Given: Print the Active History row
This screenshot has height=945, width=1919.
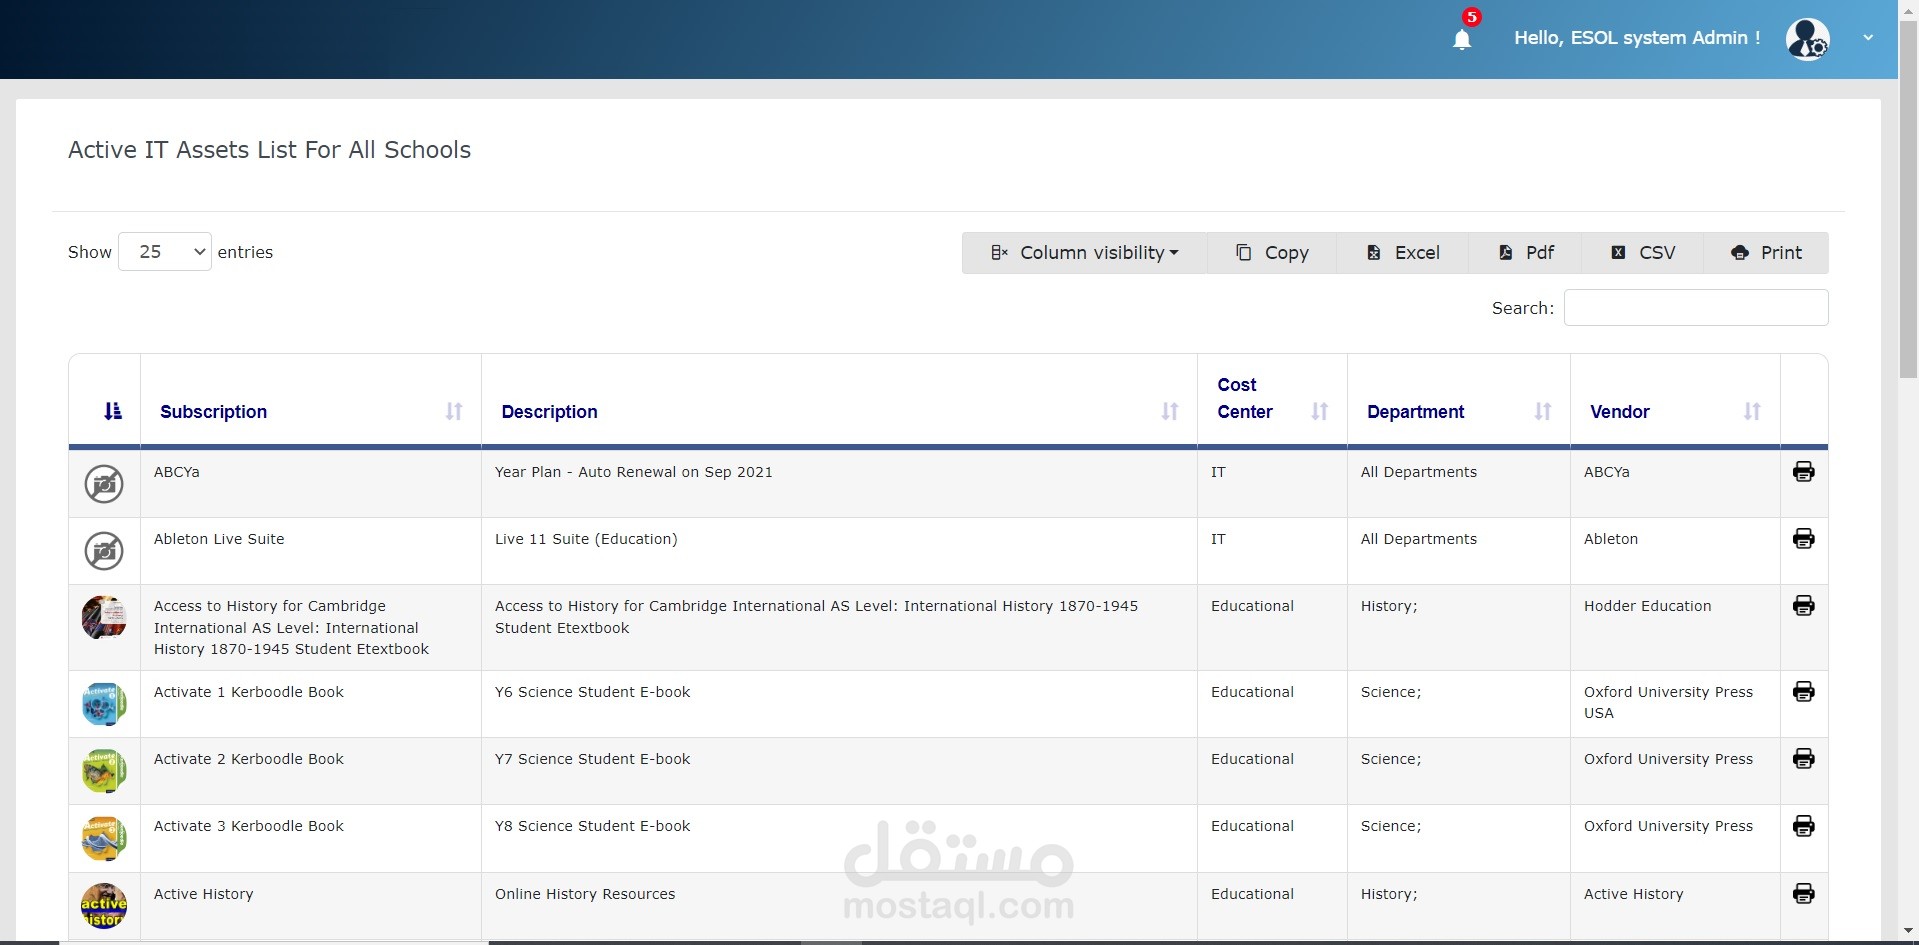Looking at the screenshot, I should coord(1804,894).
